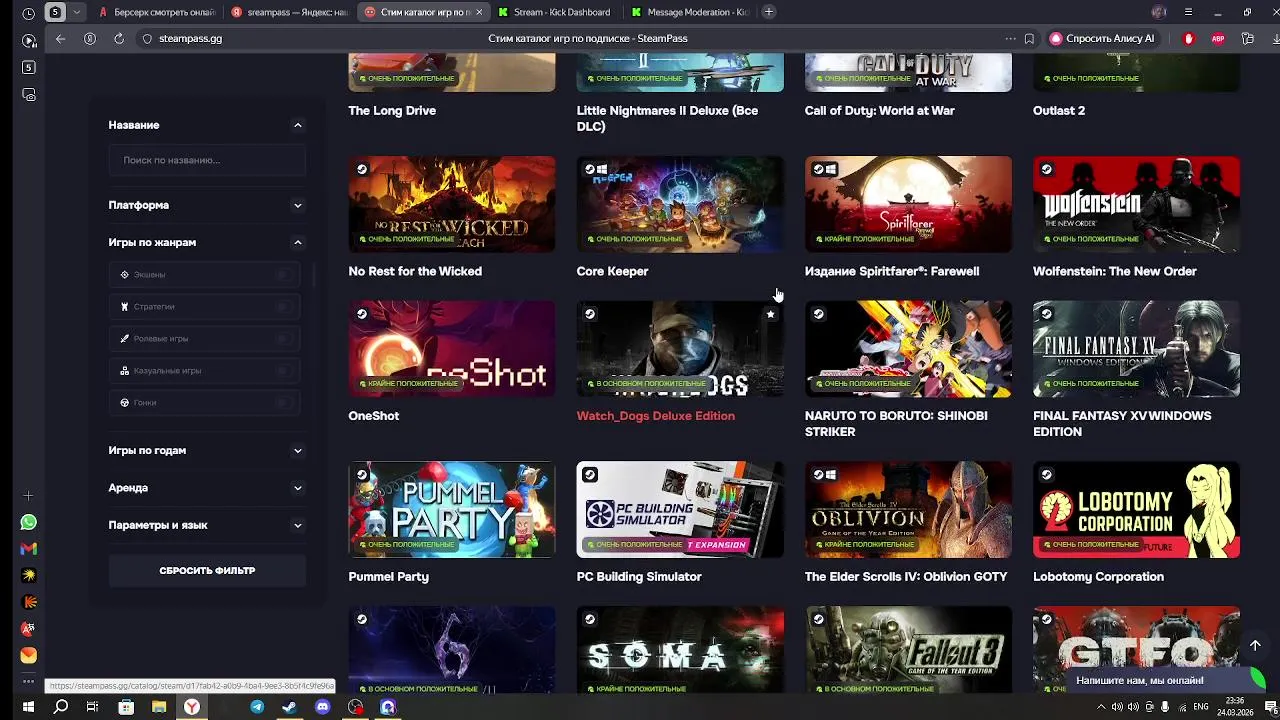The image size is (1280, 720).
Task: Open the No Rest for the Wicked thumbnail
Action: coord(452,204)
